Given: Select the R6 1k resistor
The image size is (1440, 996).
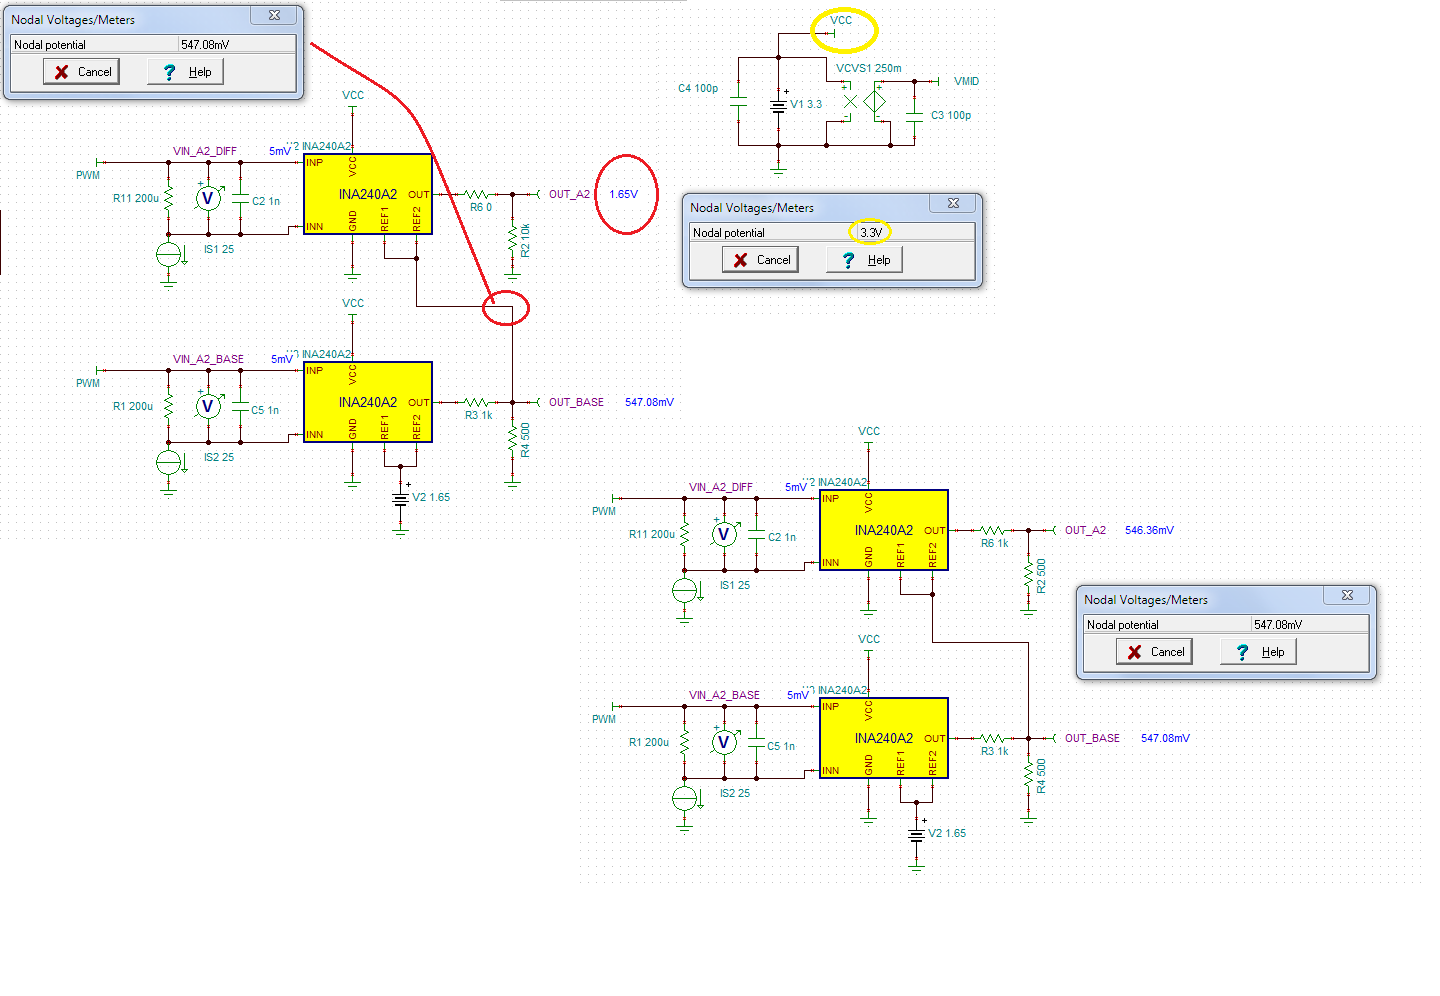Looking at the screenshot, I should coord(993,530).
